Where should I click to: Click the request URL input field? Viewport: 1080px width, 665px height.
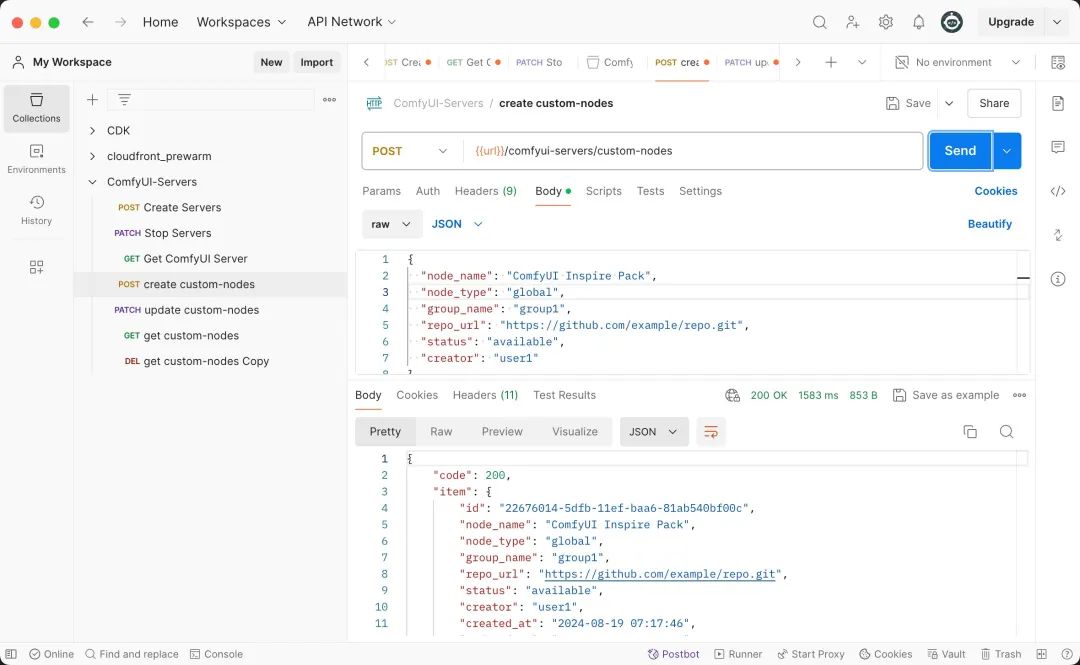point(692,151)
